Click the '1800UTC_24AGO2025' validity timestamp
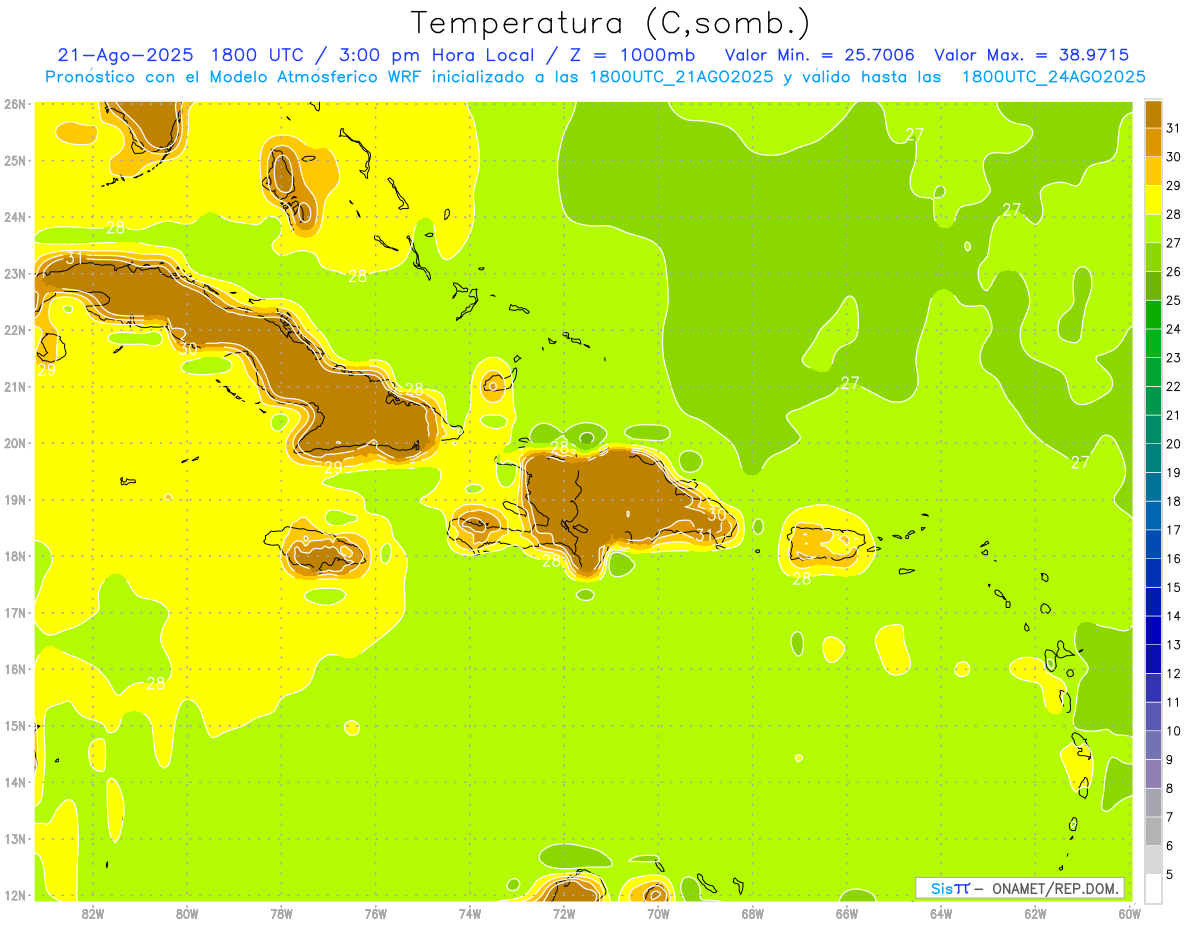Viewport: 1200px width, 927px height. pos(1053,77)
